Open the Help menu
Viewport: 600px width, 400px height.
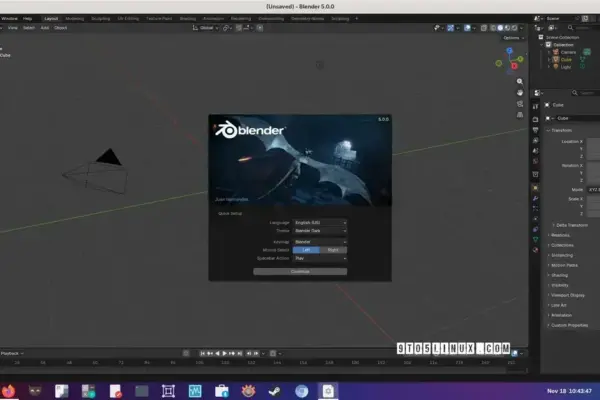28,18
